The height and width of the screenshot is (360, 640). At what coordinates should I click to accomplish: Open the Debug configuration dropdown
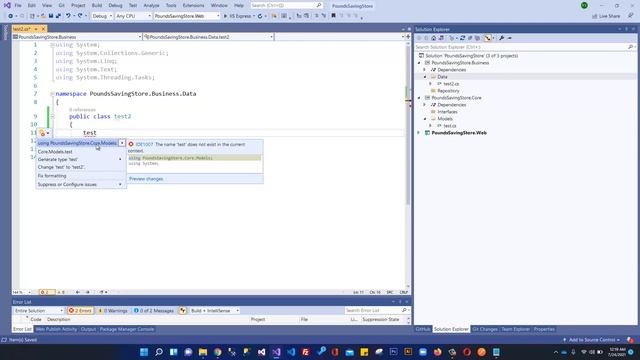pos(102,16)
